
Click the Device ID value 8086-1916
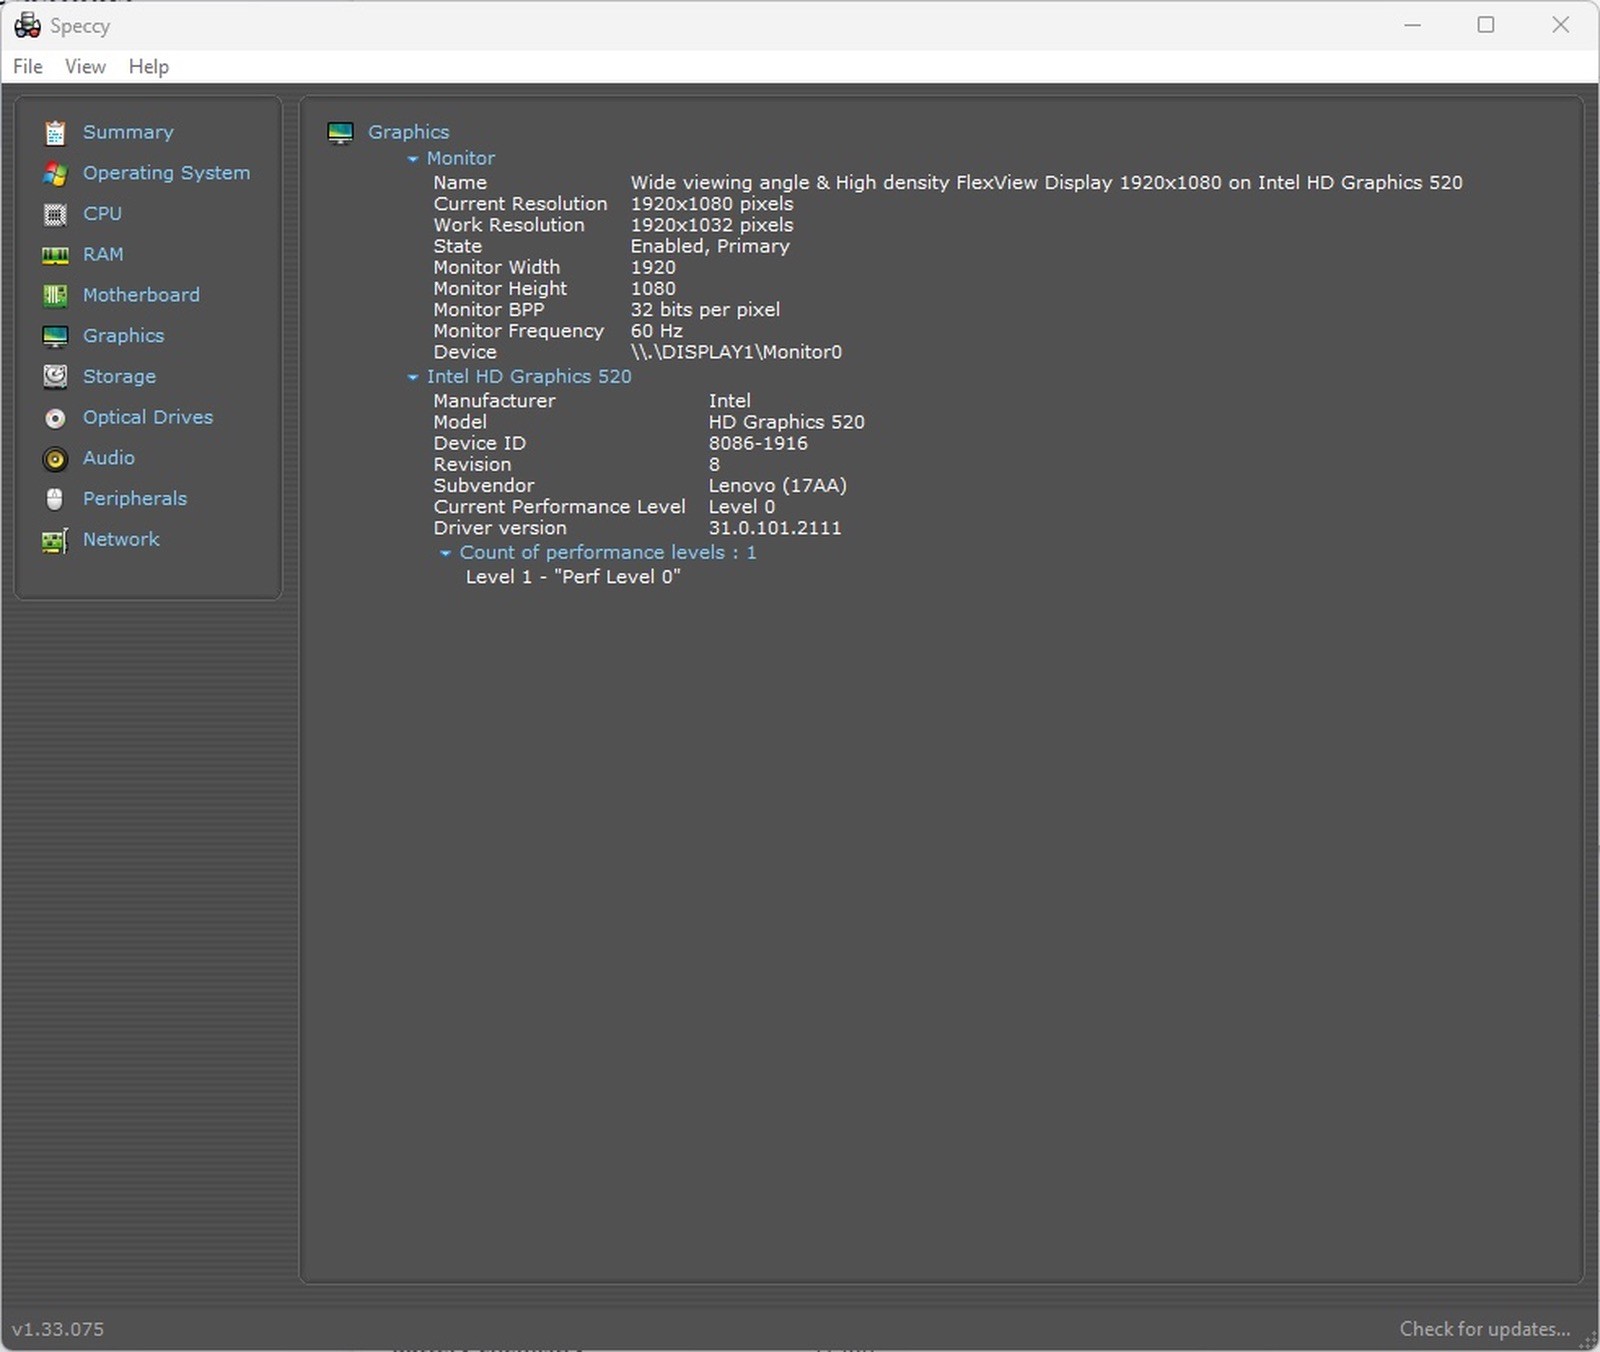click(758, 443)
